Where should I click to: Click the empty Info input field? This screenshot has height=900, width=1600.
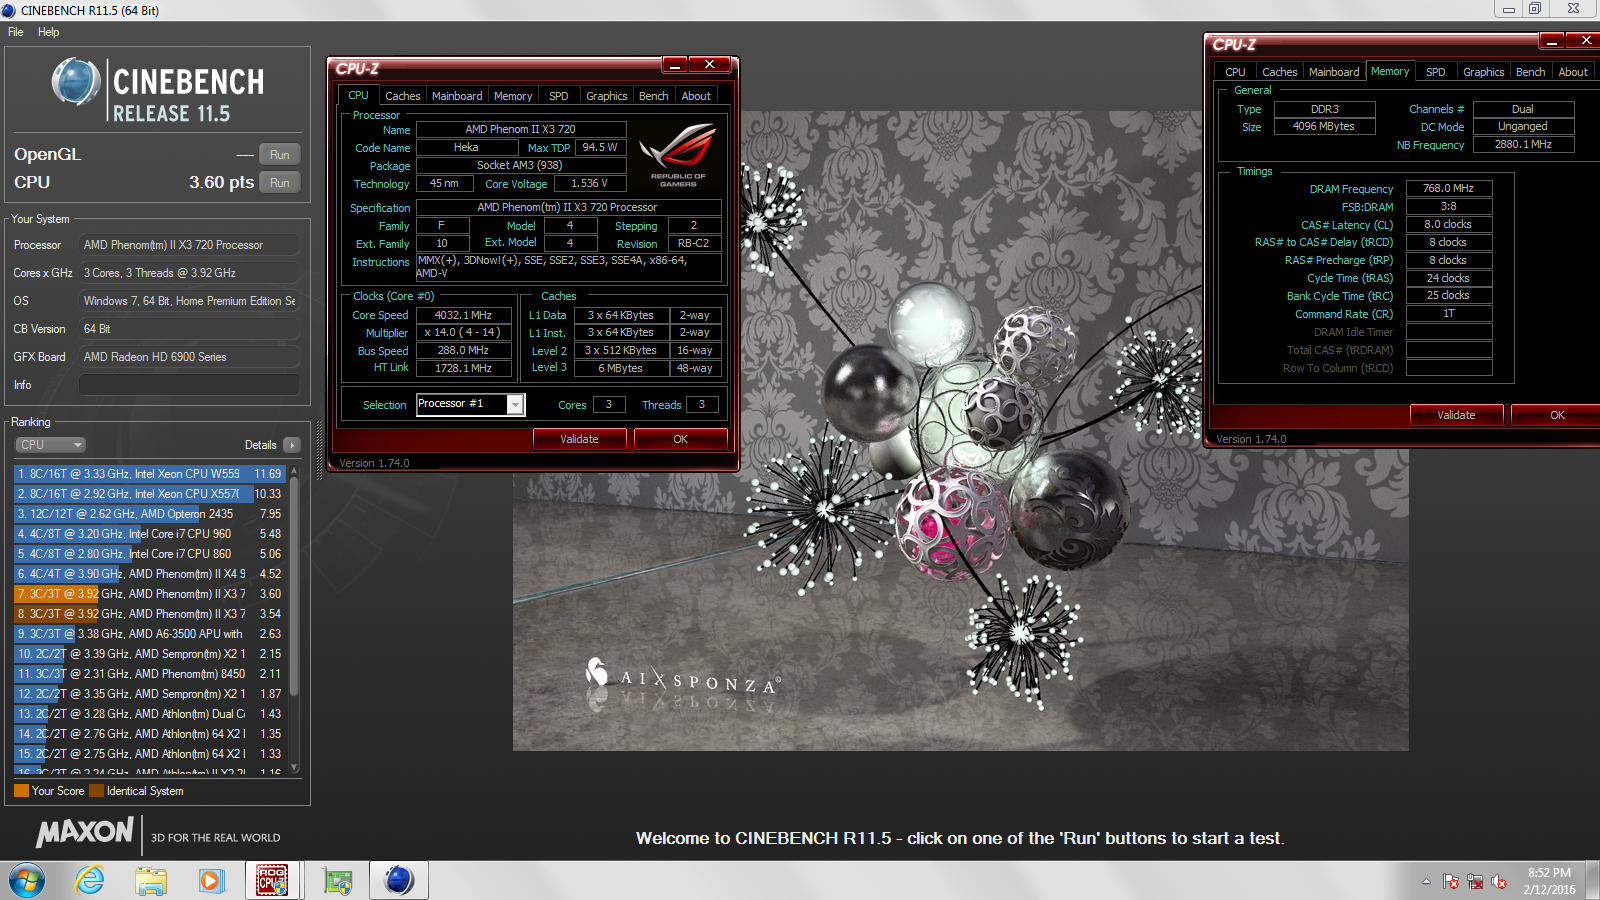coord(189,385)
